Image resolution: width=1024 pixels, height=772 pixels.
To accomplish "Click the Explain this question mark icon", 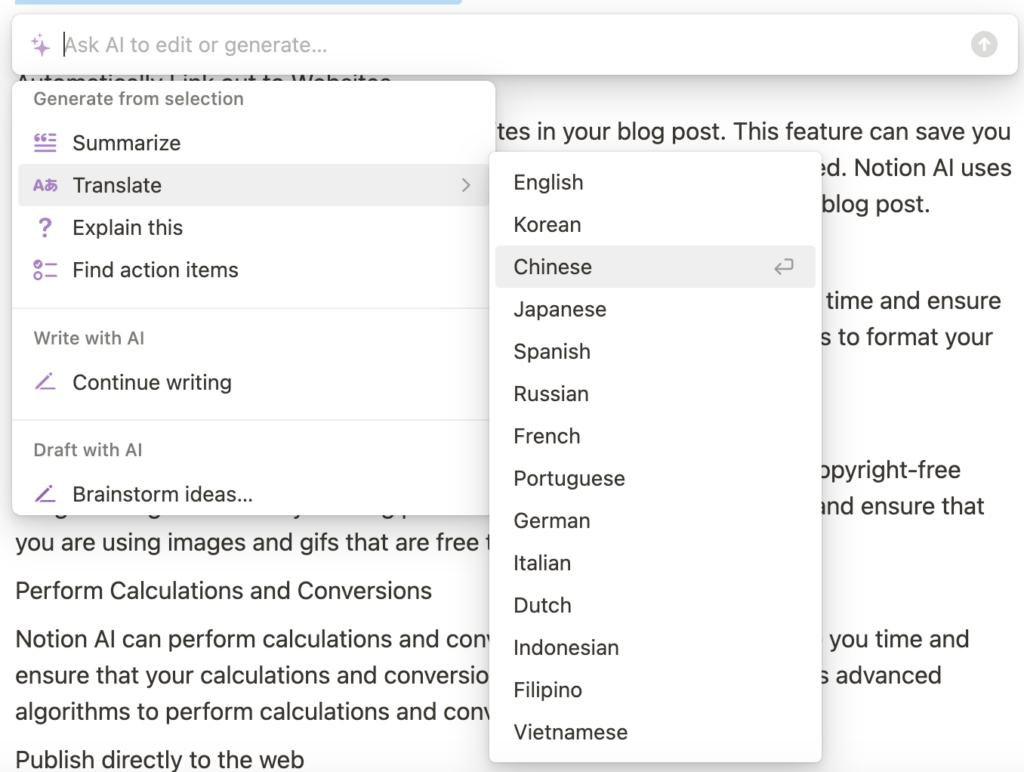I will click(x=45, y=228).
